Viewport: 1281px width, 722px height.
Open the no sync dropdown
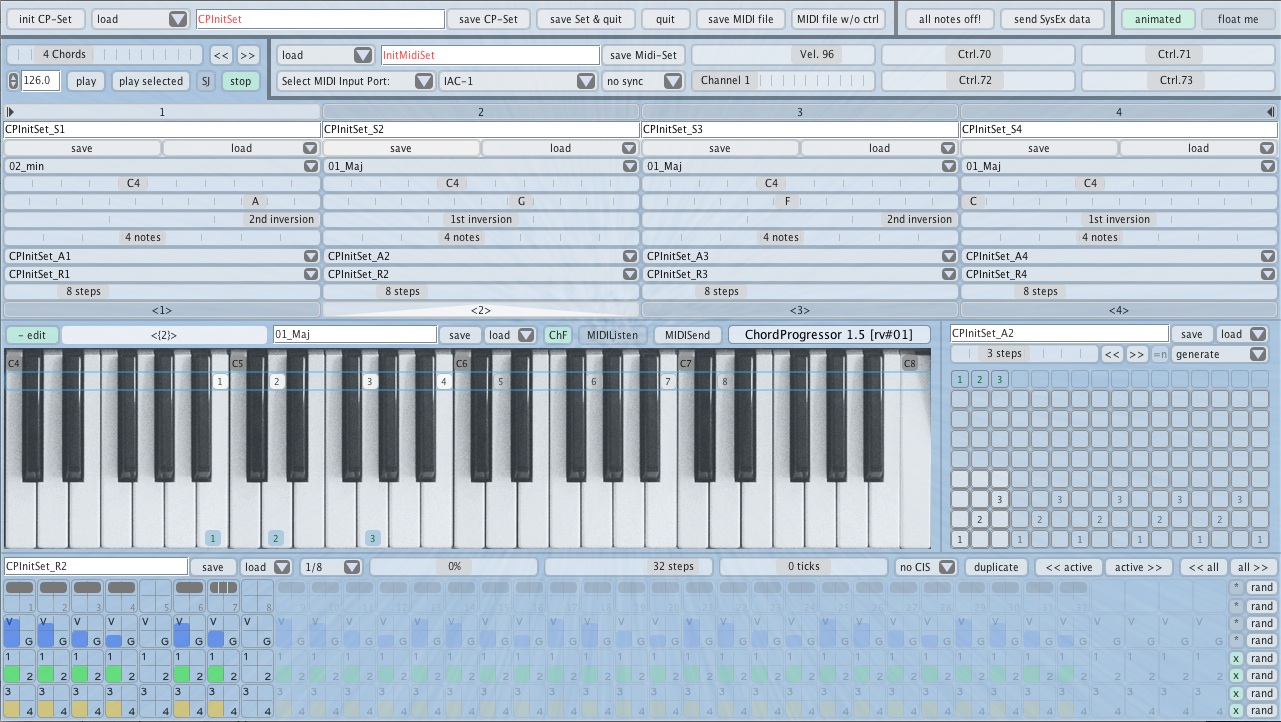pos(643,81)
